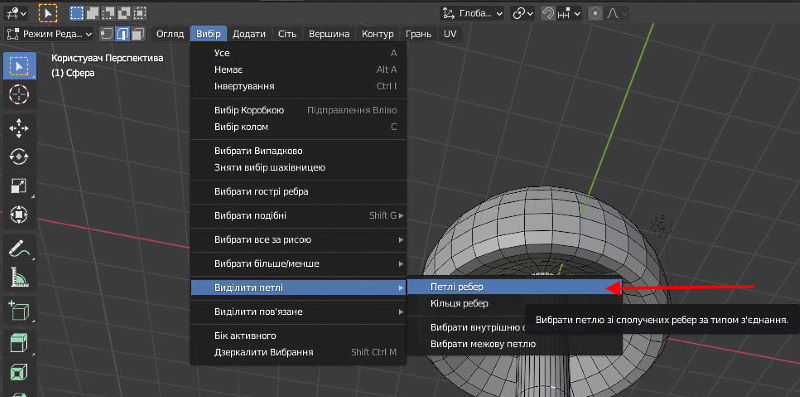This screenshot has height=397, width=800.
Task: Select the Scale tool
Action: coord(19,186)
